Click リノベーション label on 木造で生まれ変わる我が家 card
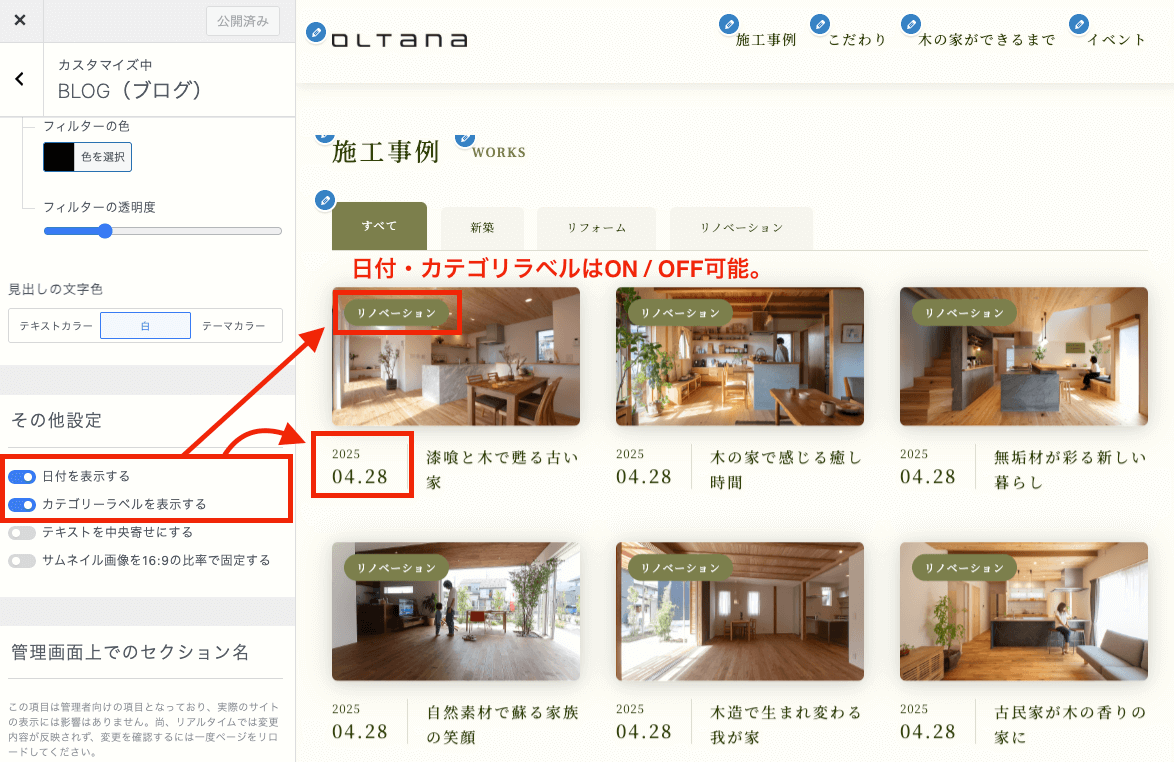The image size is (1174, 762). pos(680,568)
